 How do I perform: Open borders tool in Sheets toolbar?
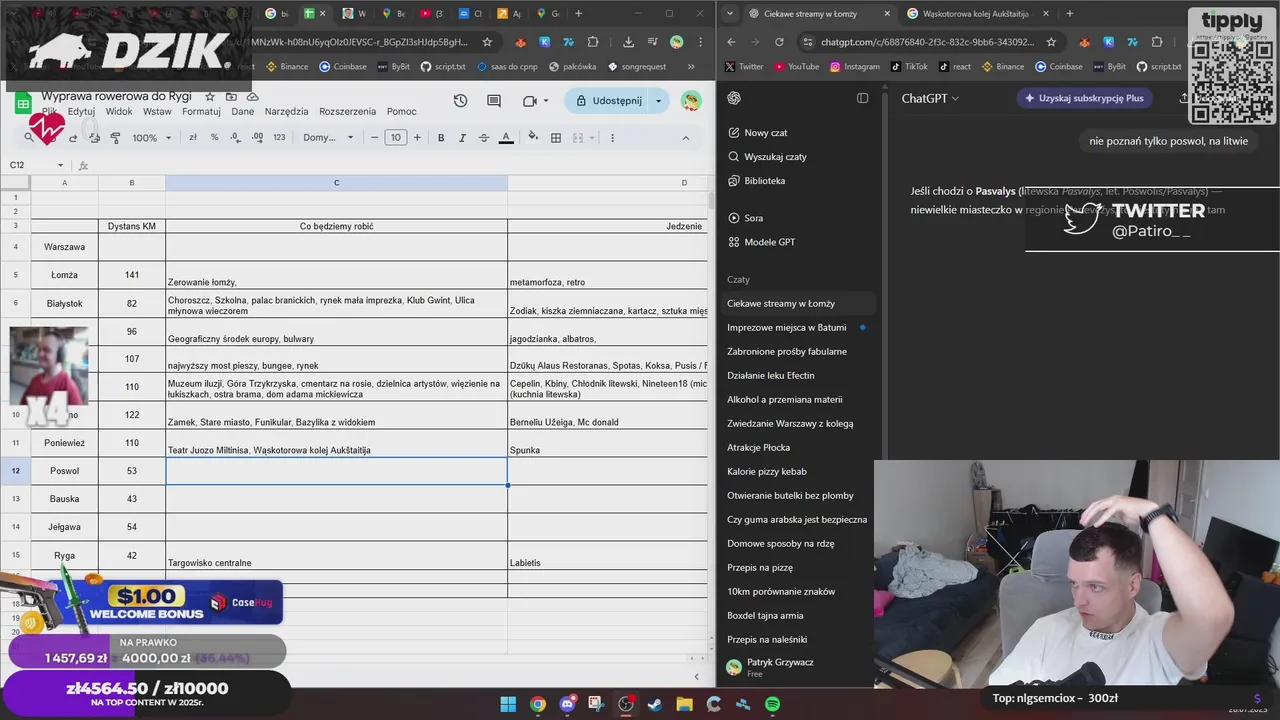[x=556, y=138]
